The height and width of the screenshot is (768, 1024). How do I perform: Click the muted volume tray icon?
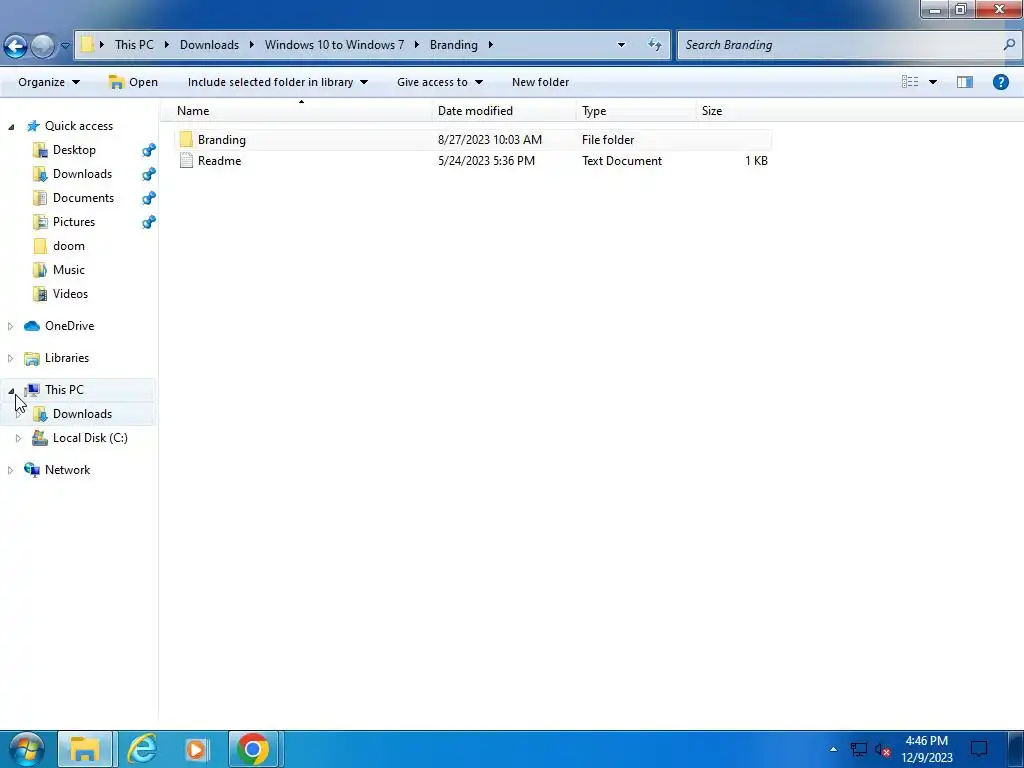[x=883, y=750]
